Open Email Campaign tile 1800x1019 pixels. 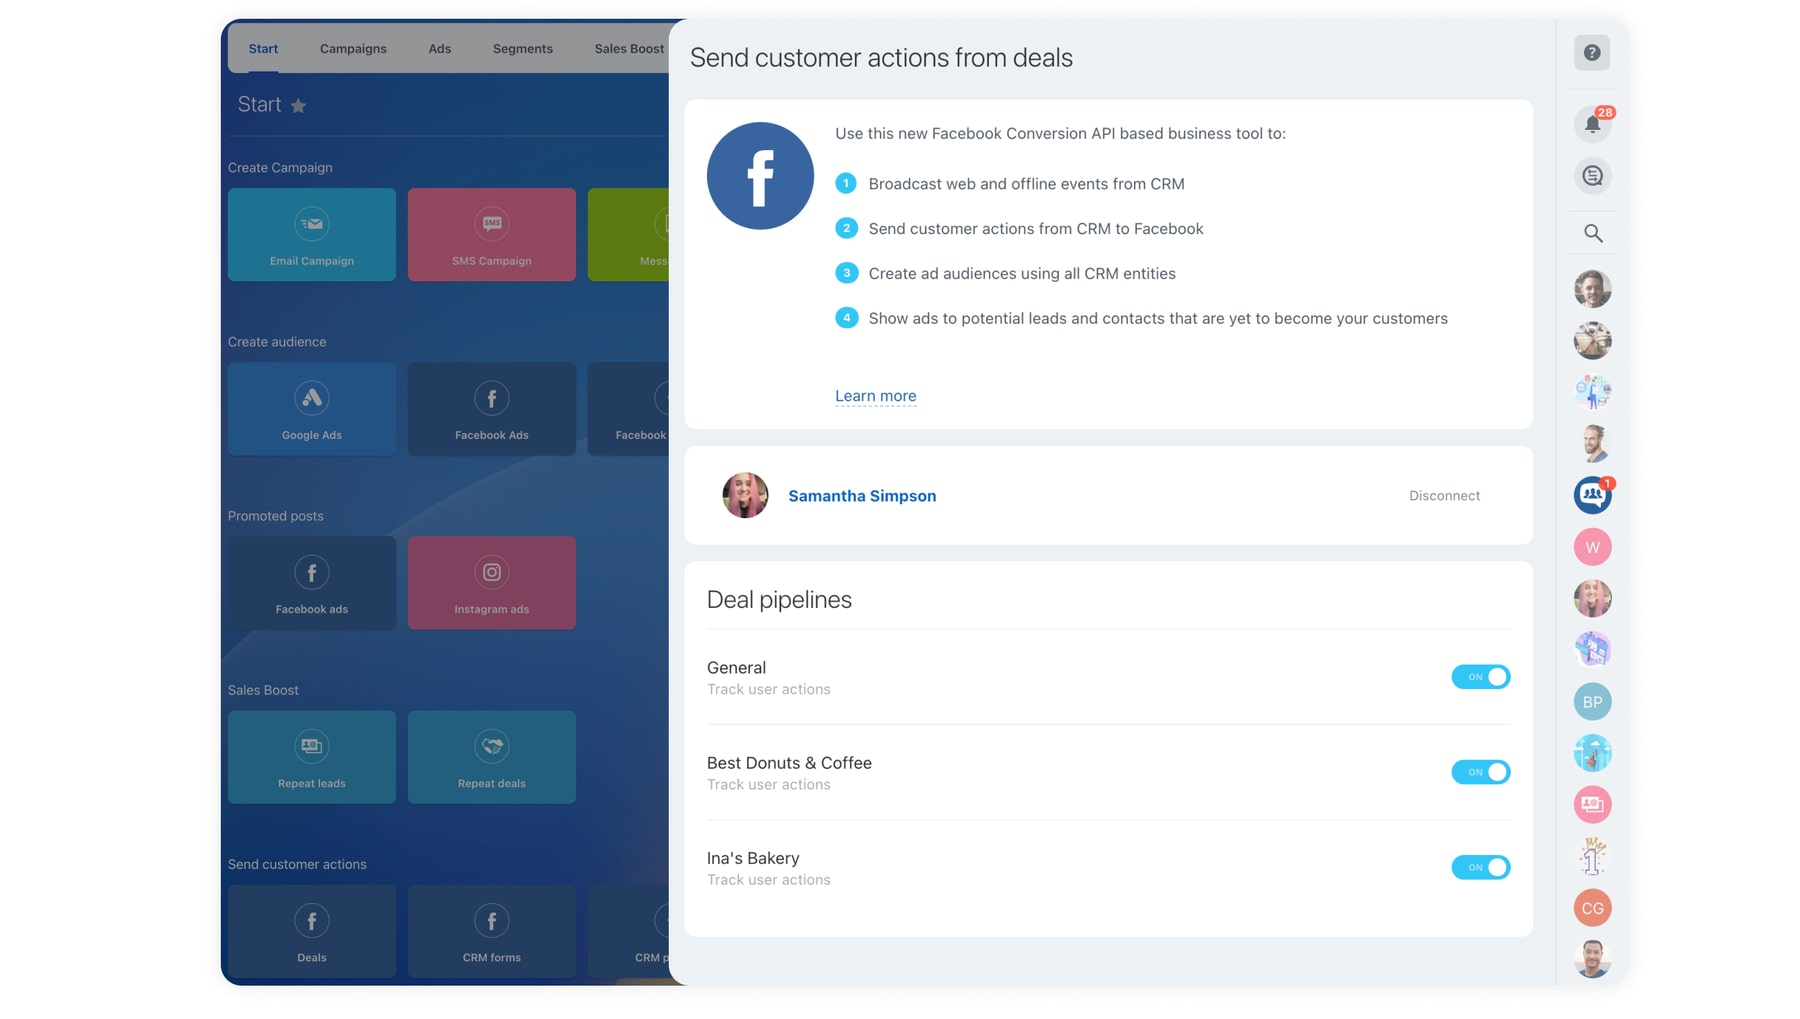point(311,235)
